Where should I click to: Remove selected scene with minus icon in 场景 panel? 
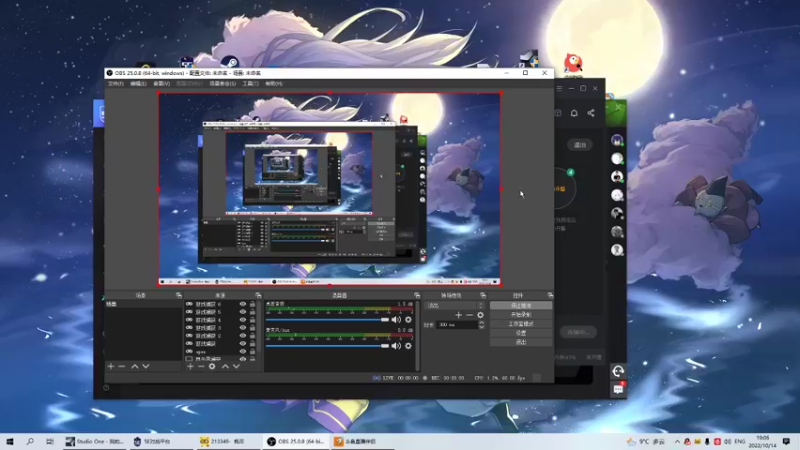pyautogui.click(x=121, y=366)
